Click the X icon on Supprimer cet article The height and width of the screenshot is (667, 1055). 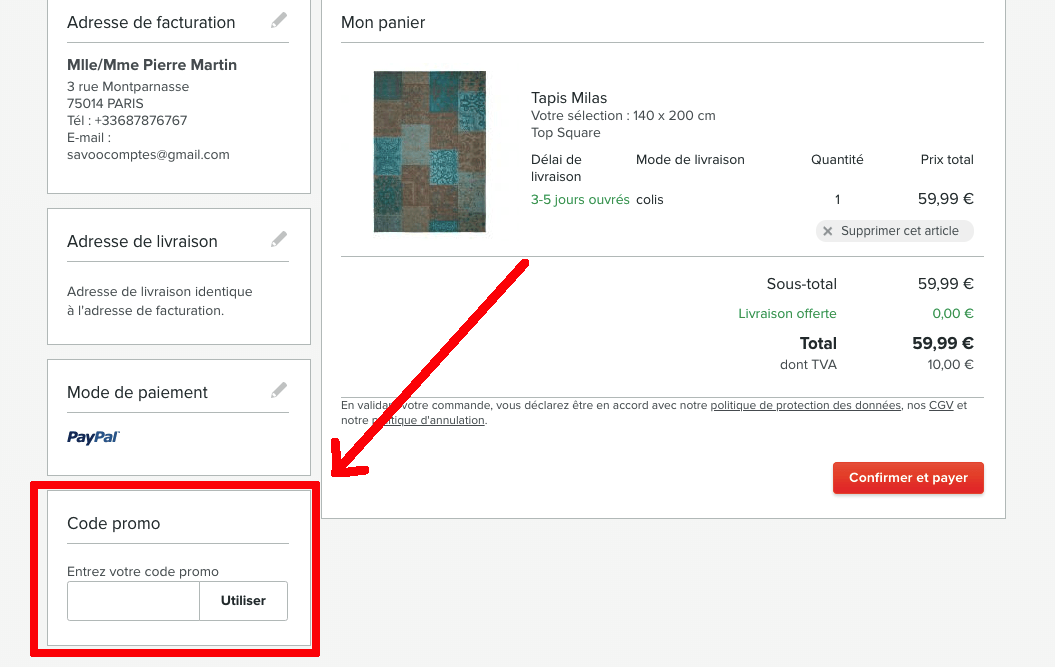[827, 231]
